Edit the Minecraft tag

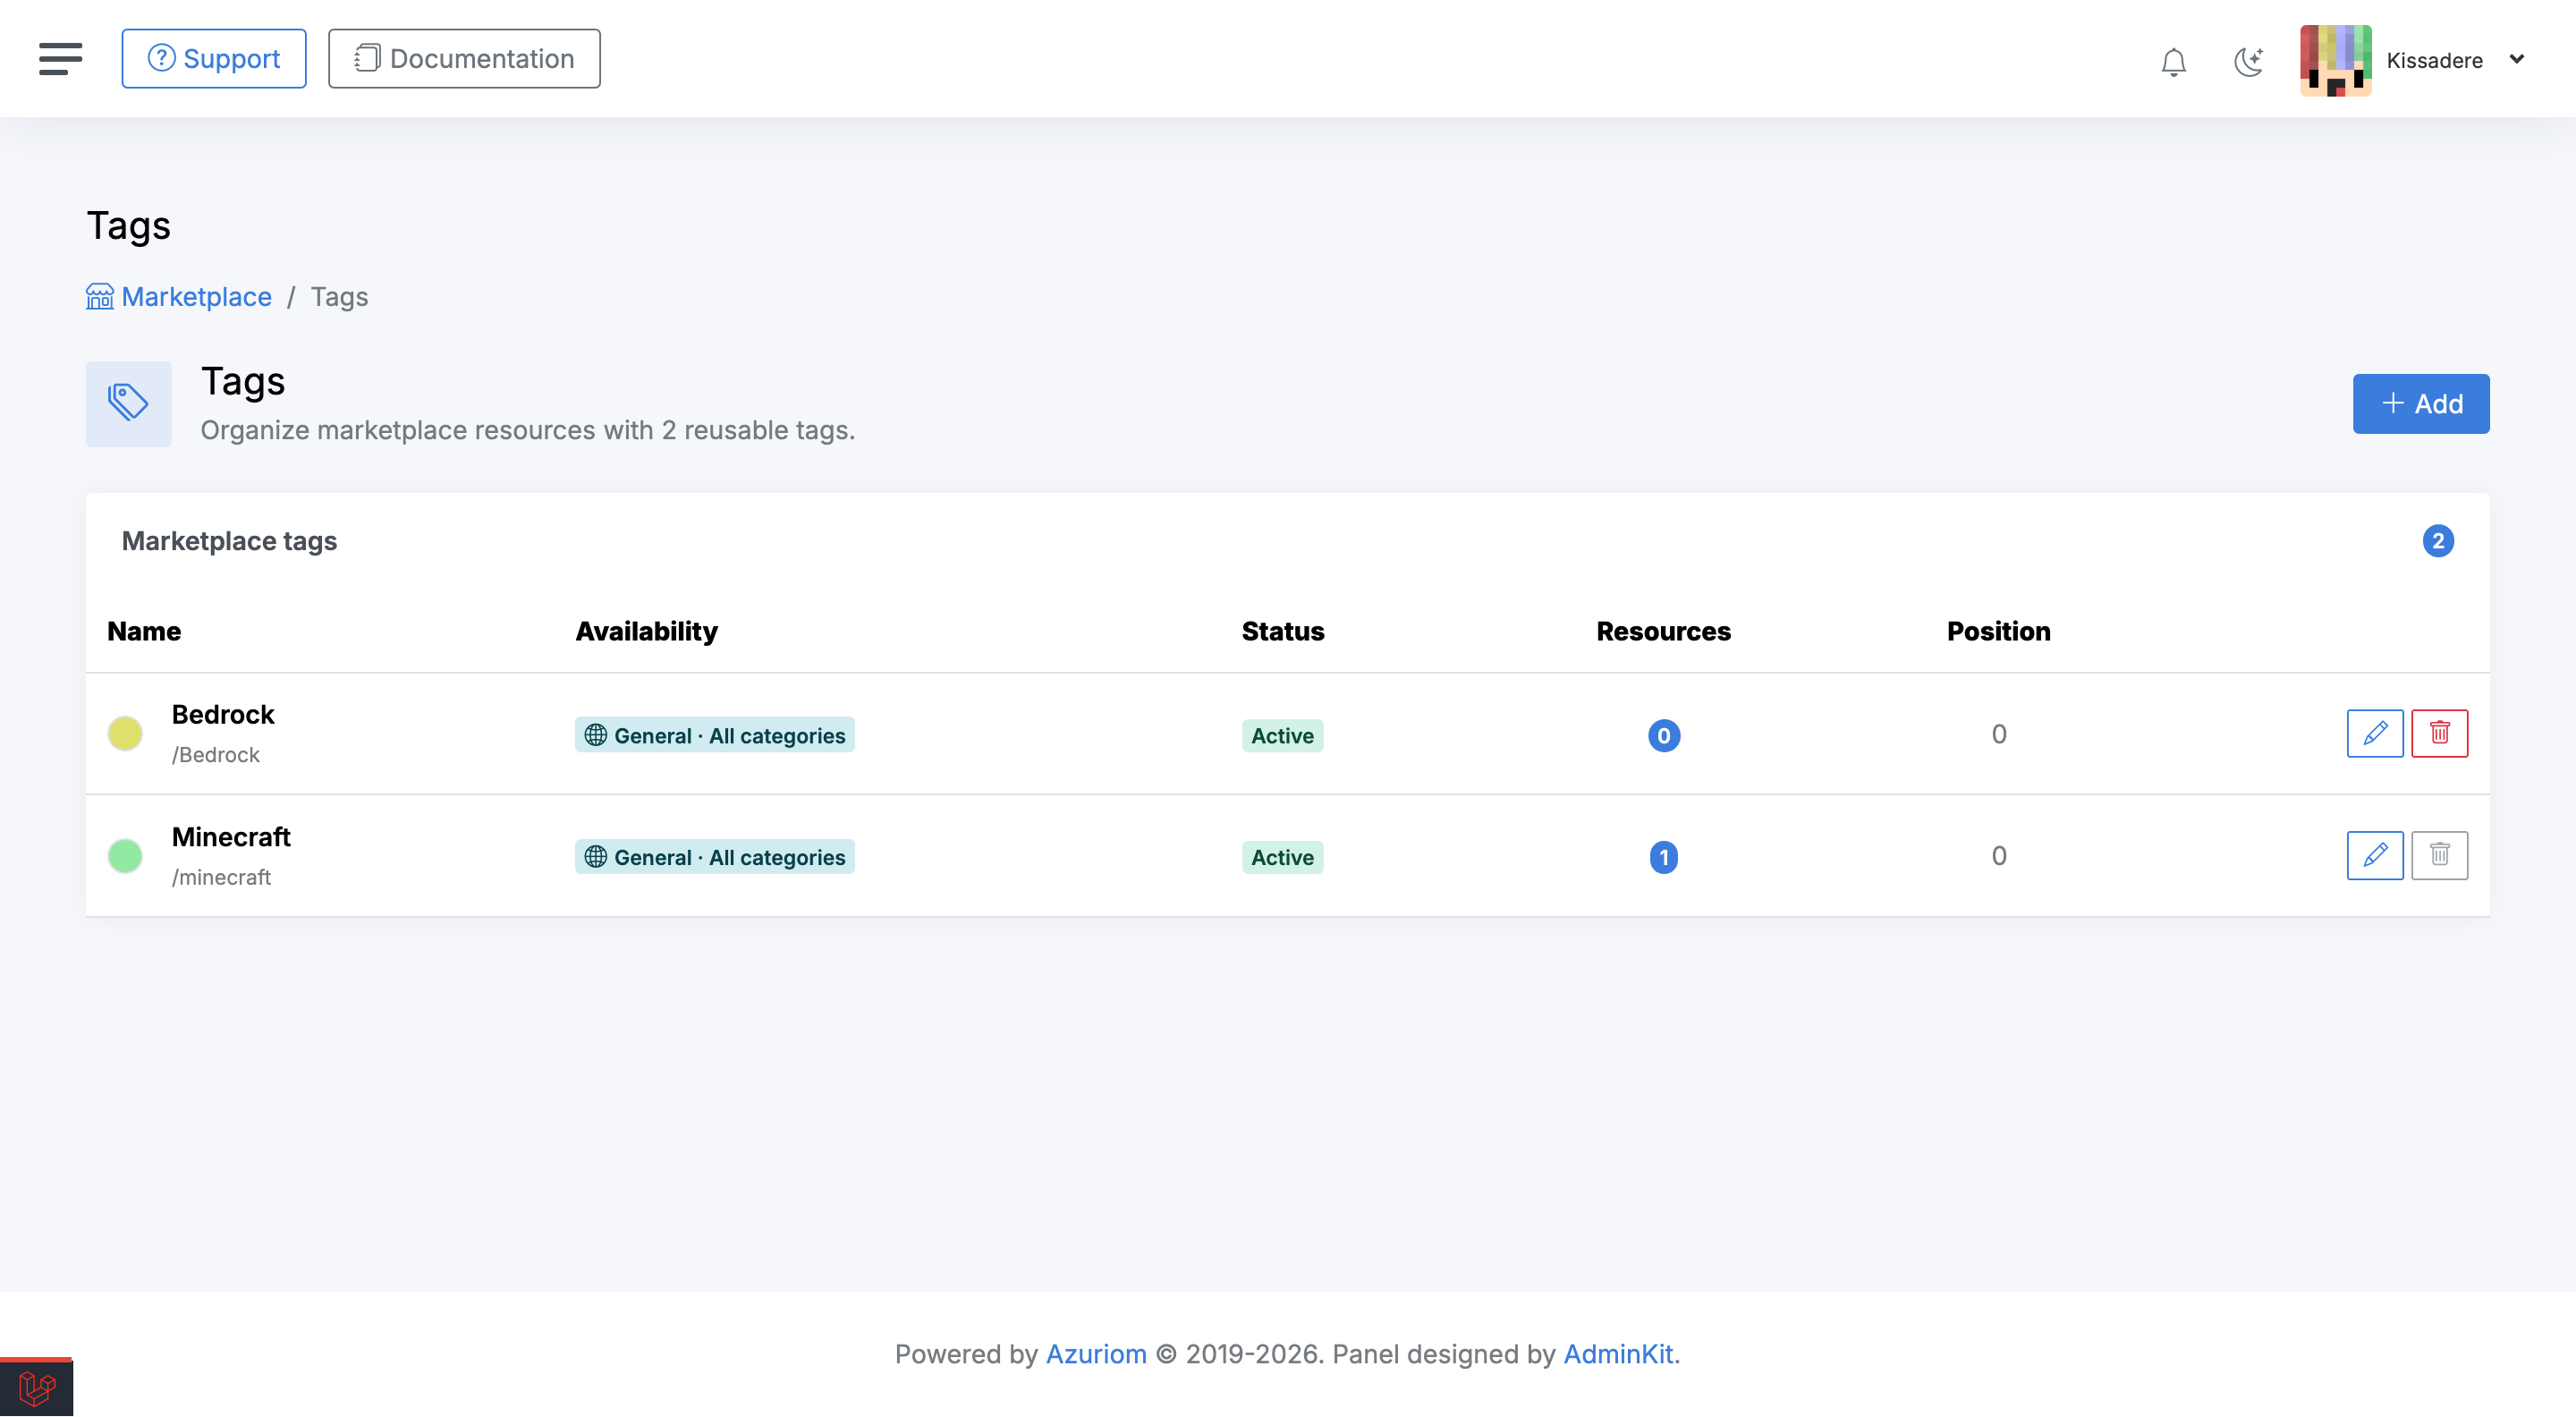click(2374, 855)
